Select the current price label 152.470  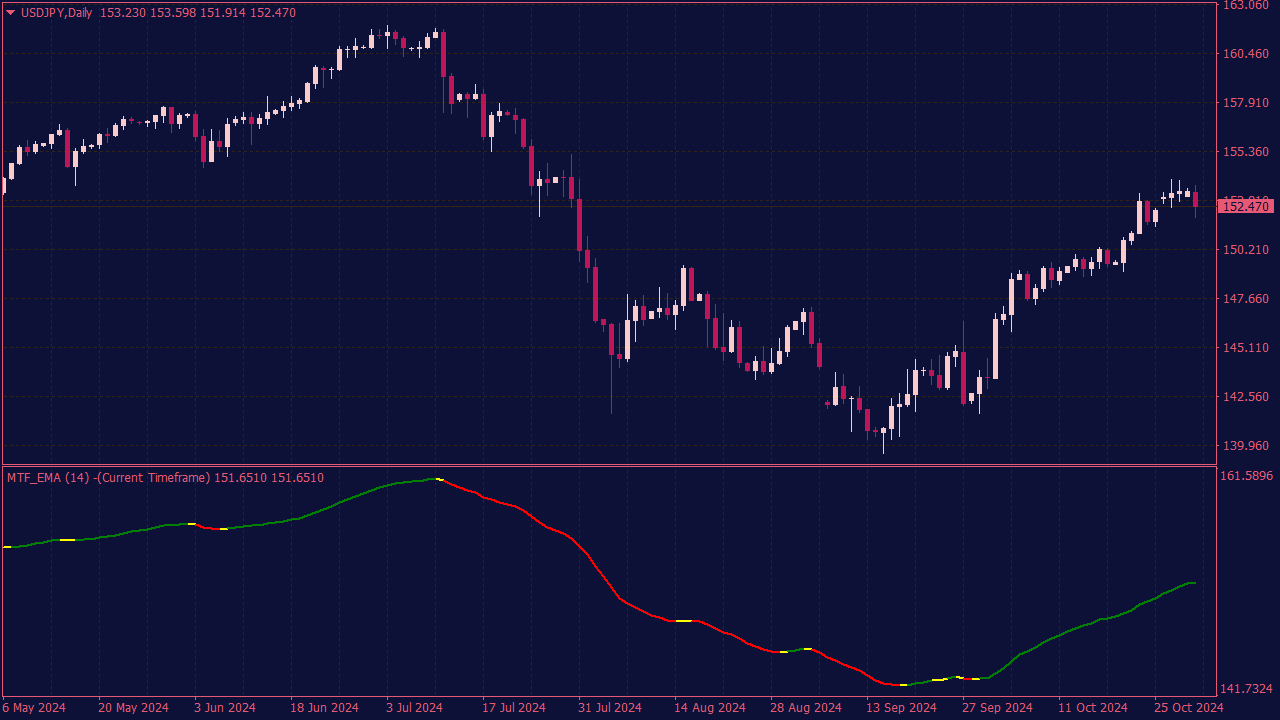click(1245, 206)
